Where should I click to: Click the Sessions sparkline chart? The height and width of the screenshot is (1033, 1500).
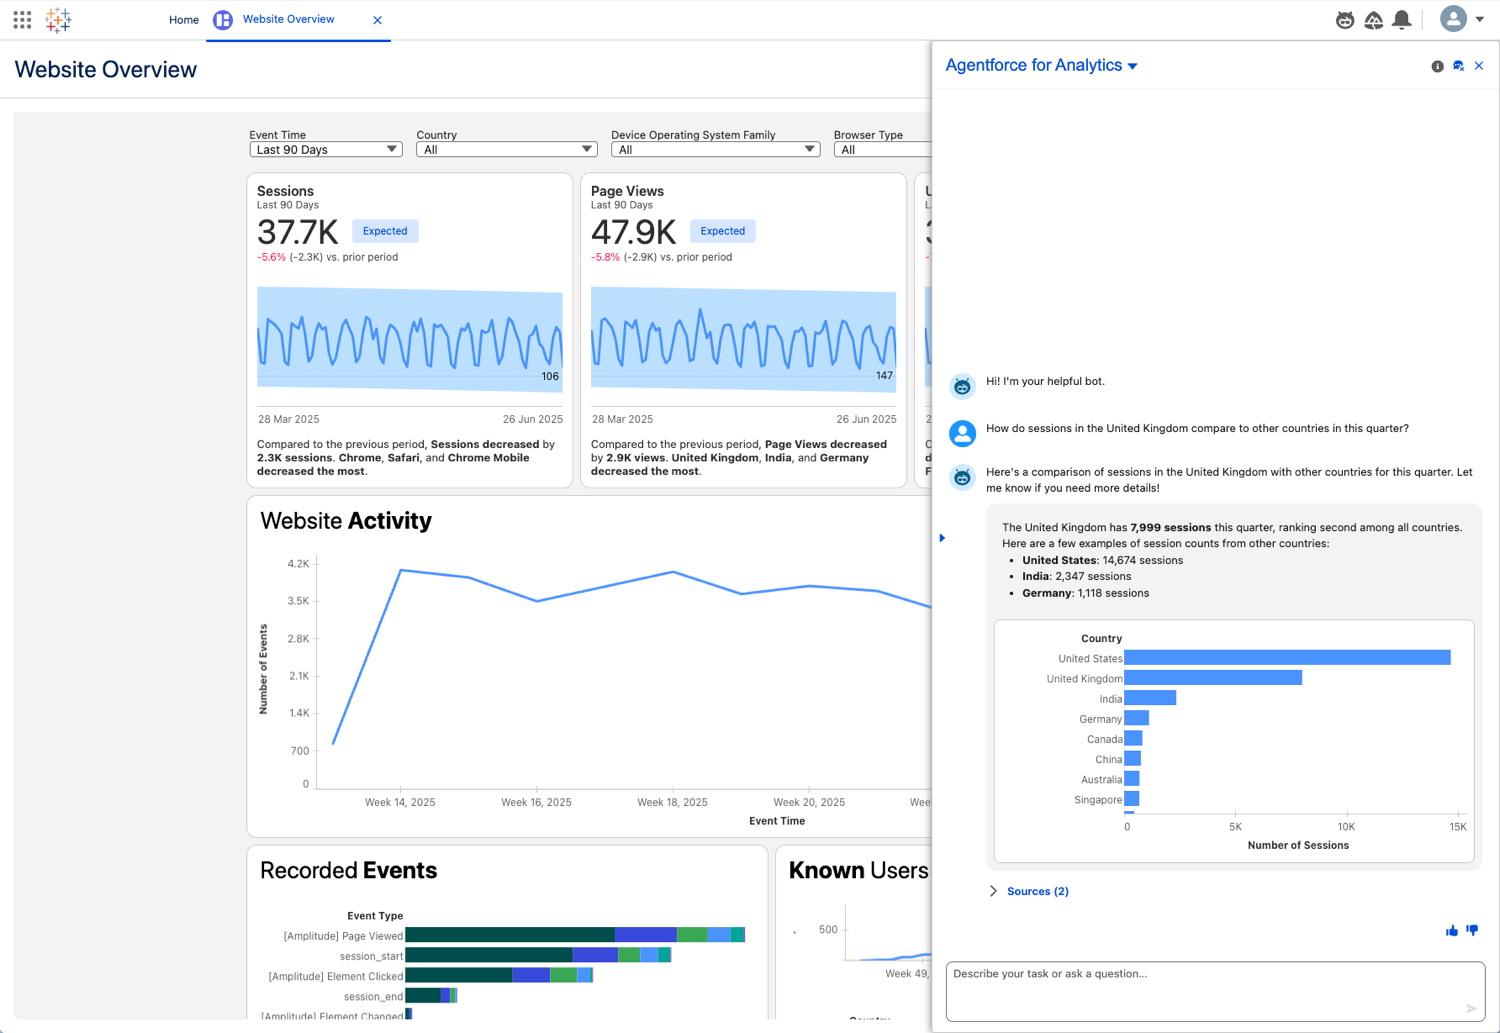[x=410, y=339]
